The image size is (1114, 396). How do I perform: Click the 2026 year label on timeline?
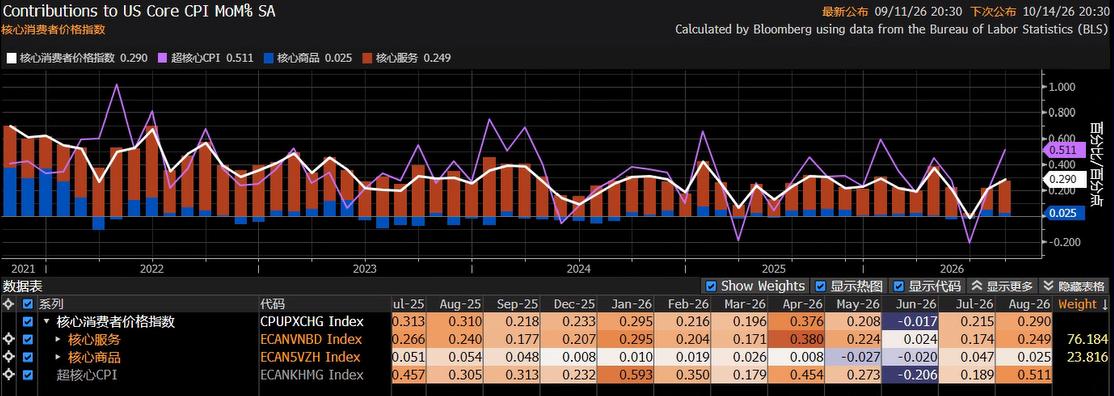951,269
